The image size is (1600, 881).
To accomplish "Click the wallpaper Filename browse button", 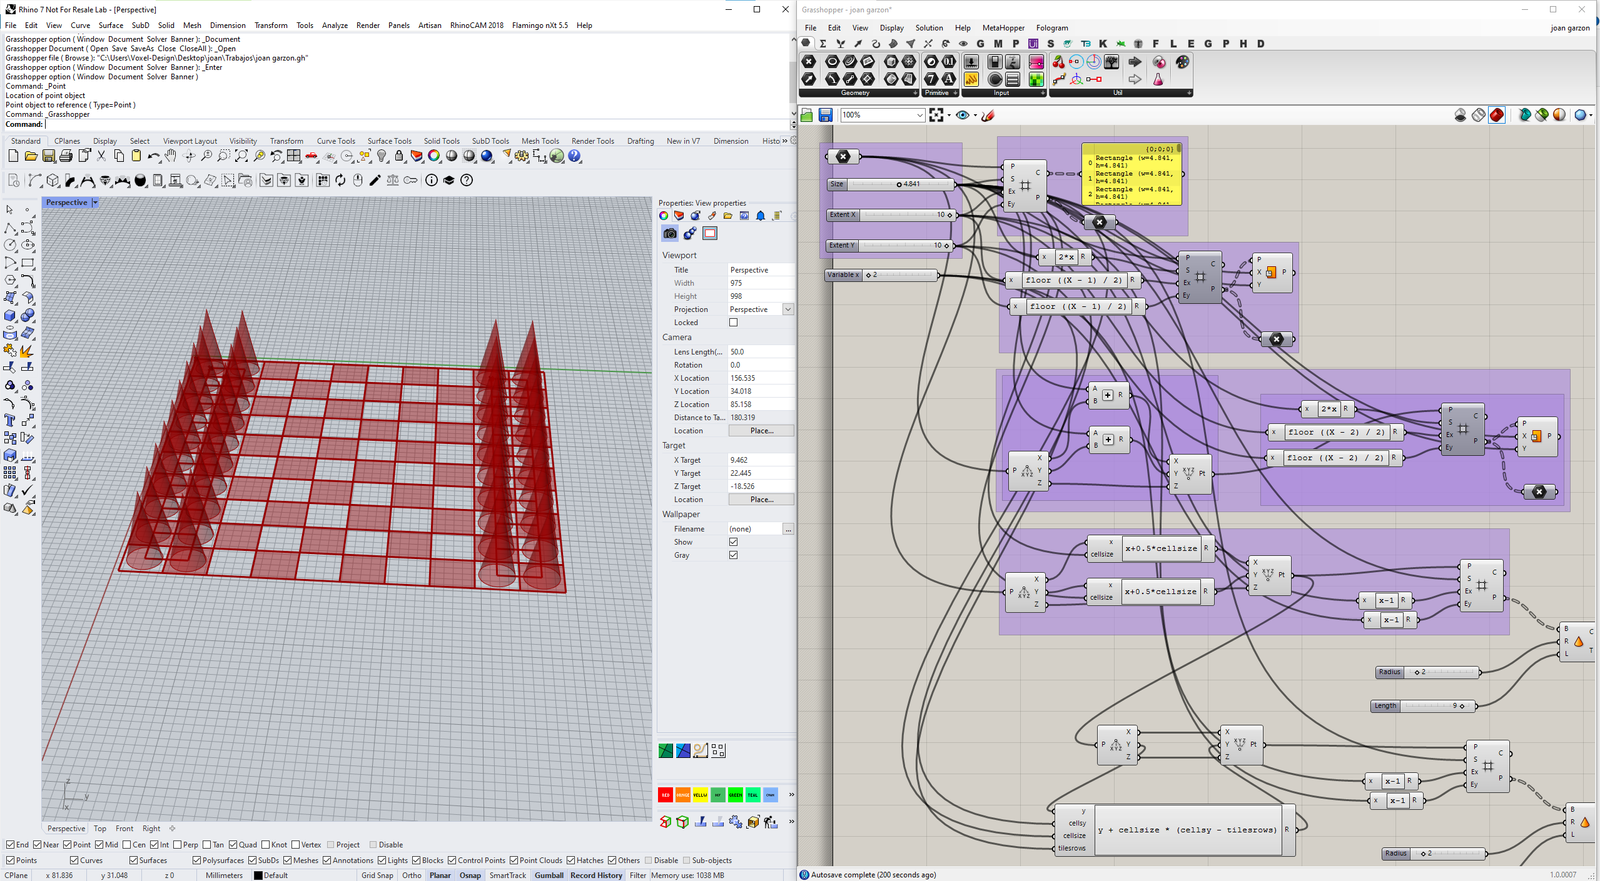I will coord(788,529).
